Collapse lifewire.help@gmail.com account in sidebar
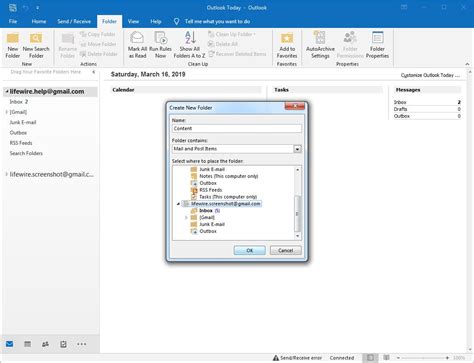 click(7, 91)
